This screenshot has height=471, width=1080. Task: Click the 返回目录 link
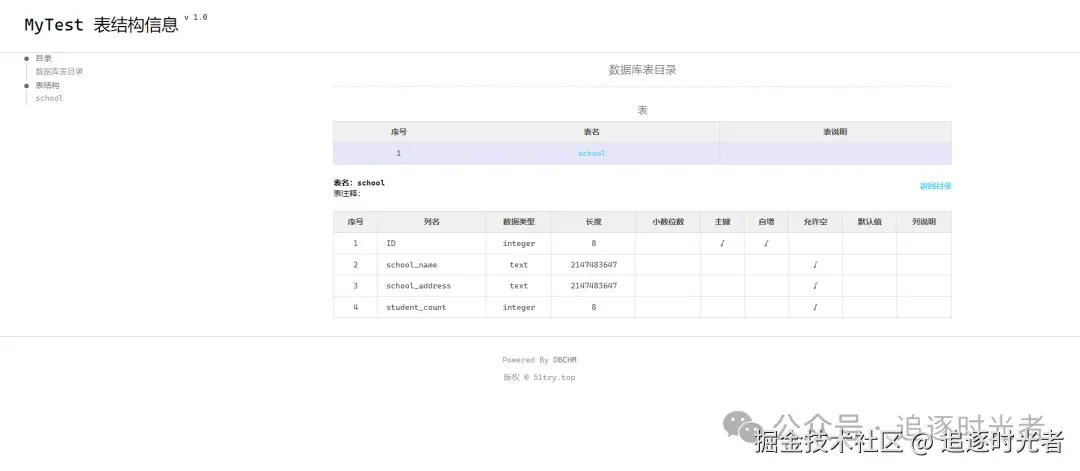pos(935,186)
